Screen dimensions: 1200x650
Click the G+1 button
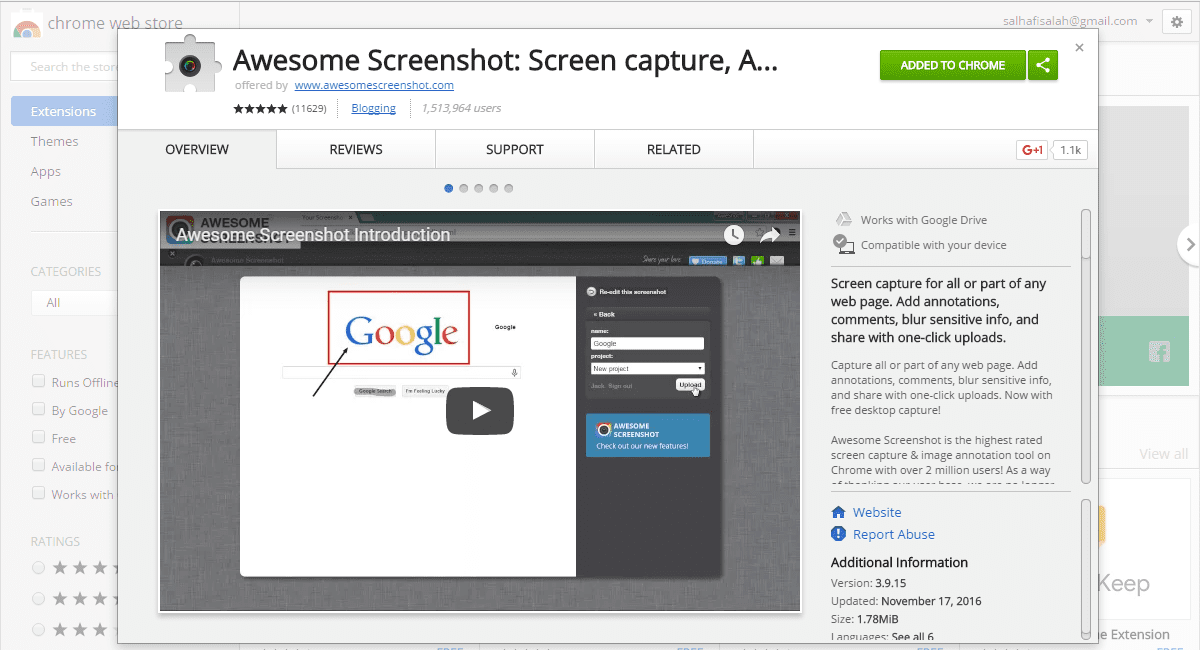(x=1032, y=150)
